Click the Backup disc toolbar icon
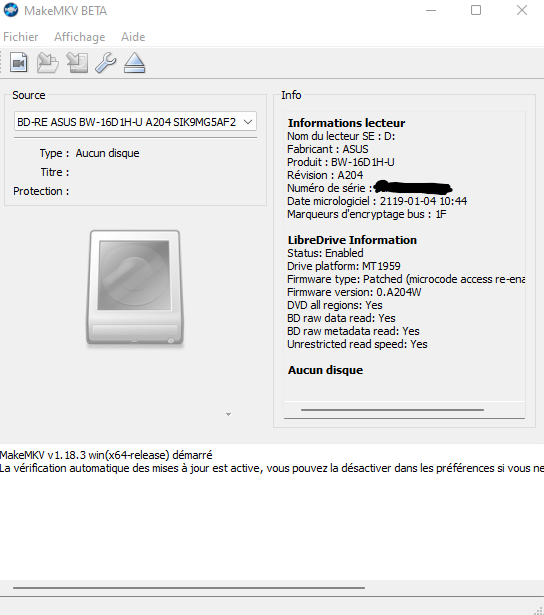 coord(77,62)
